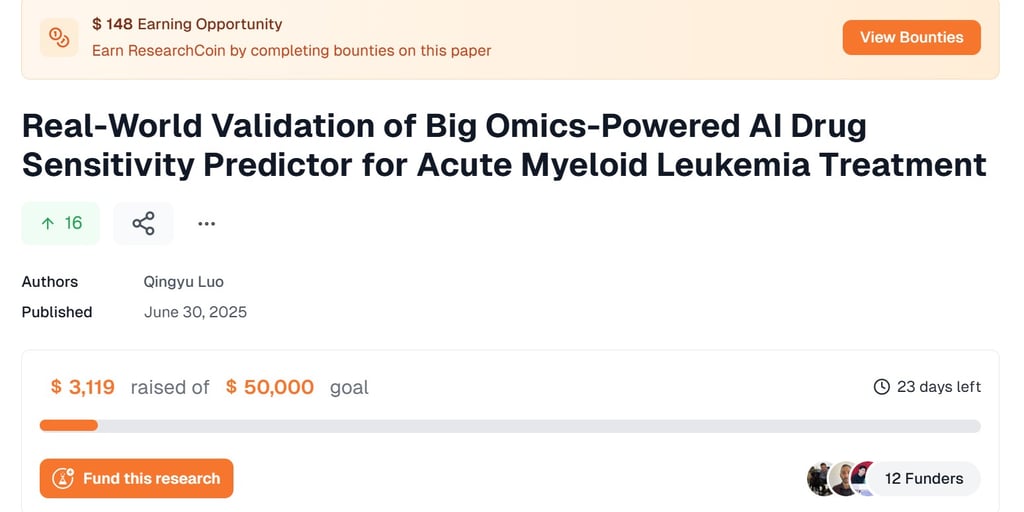
Task: Open the three-dot more options menu
Action: 206,224
